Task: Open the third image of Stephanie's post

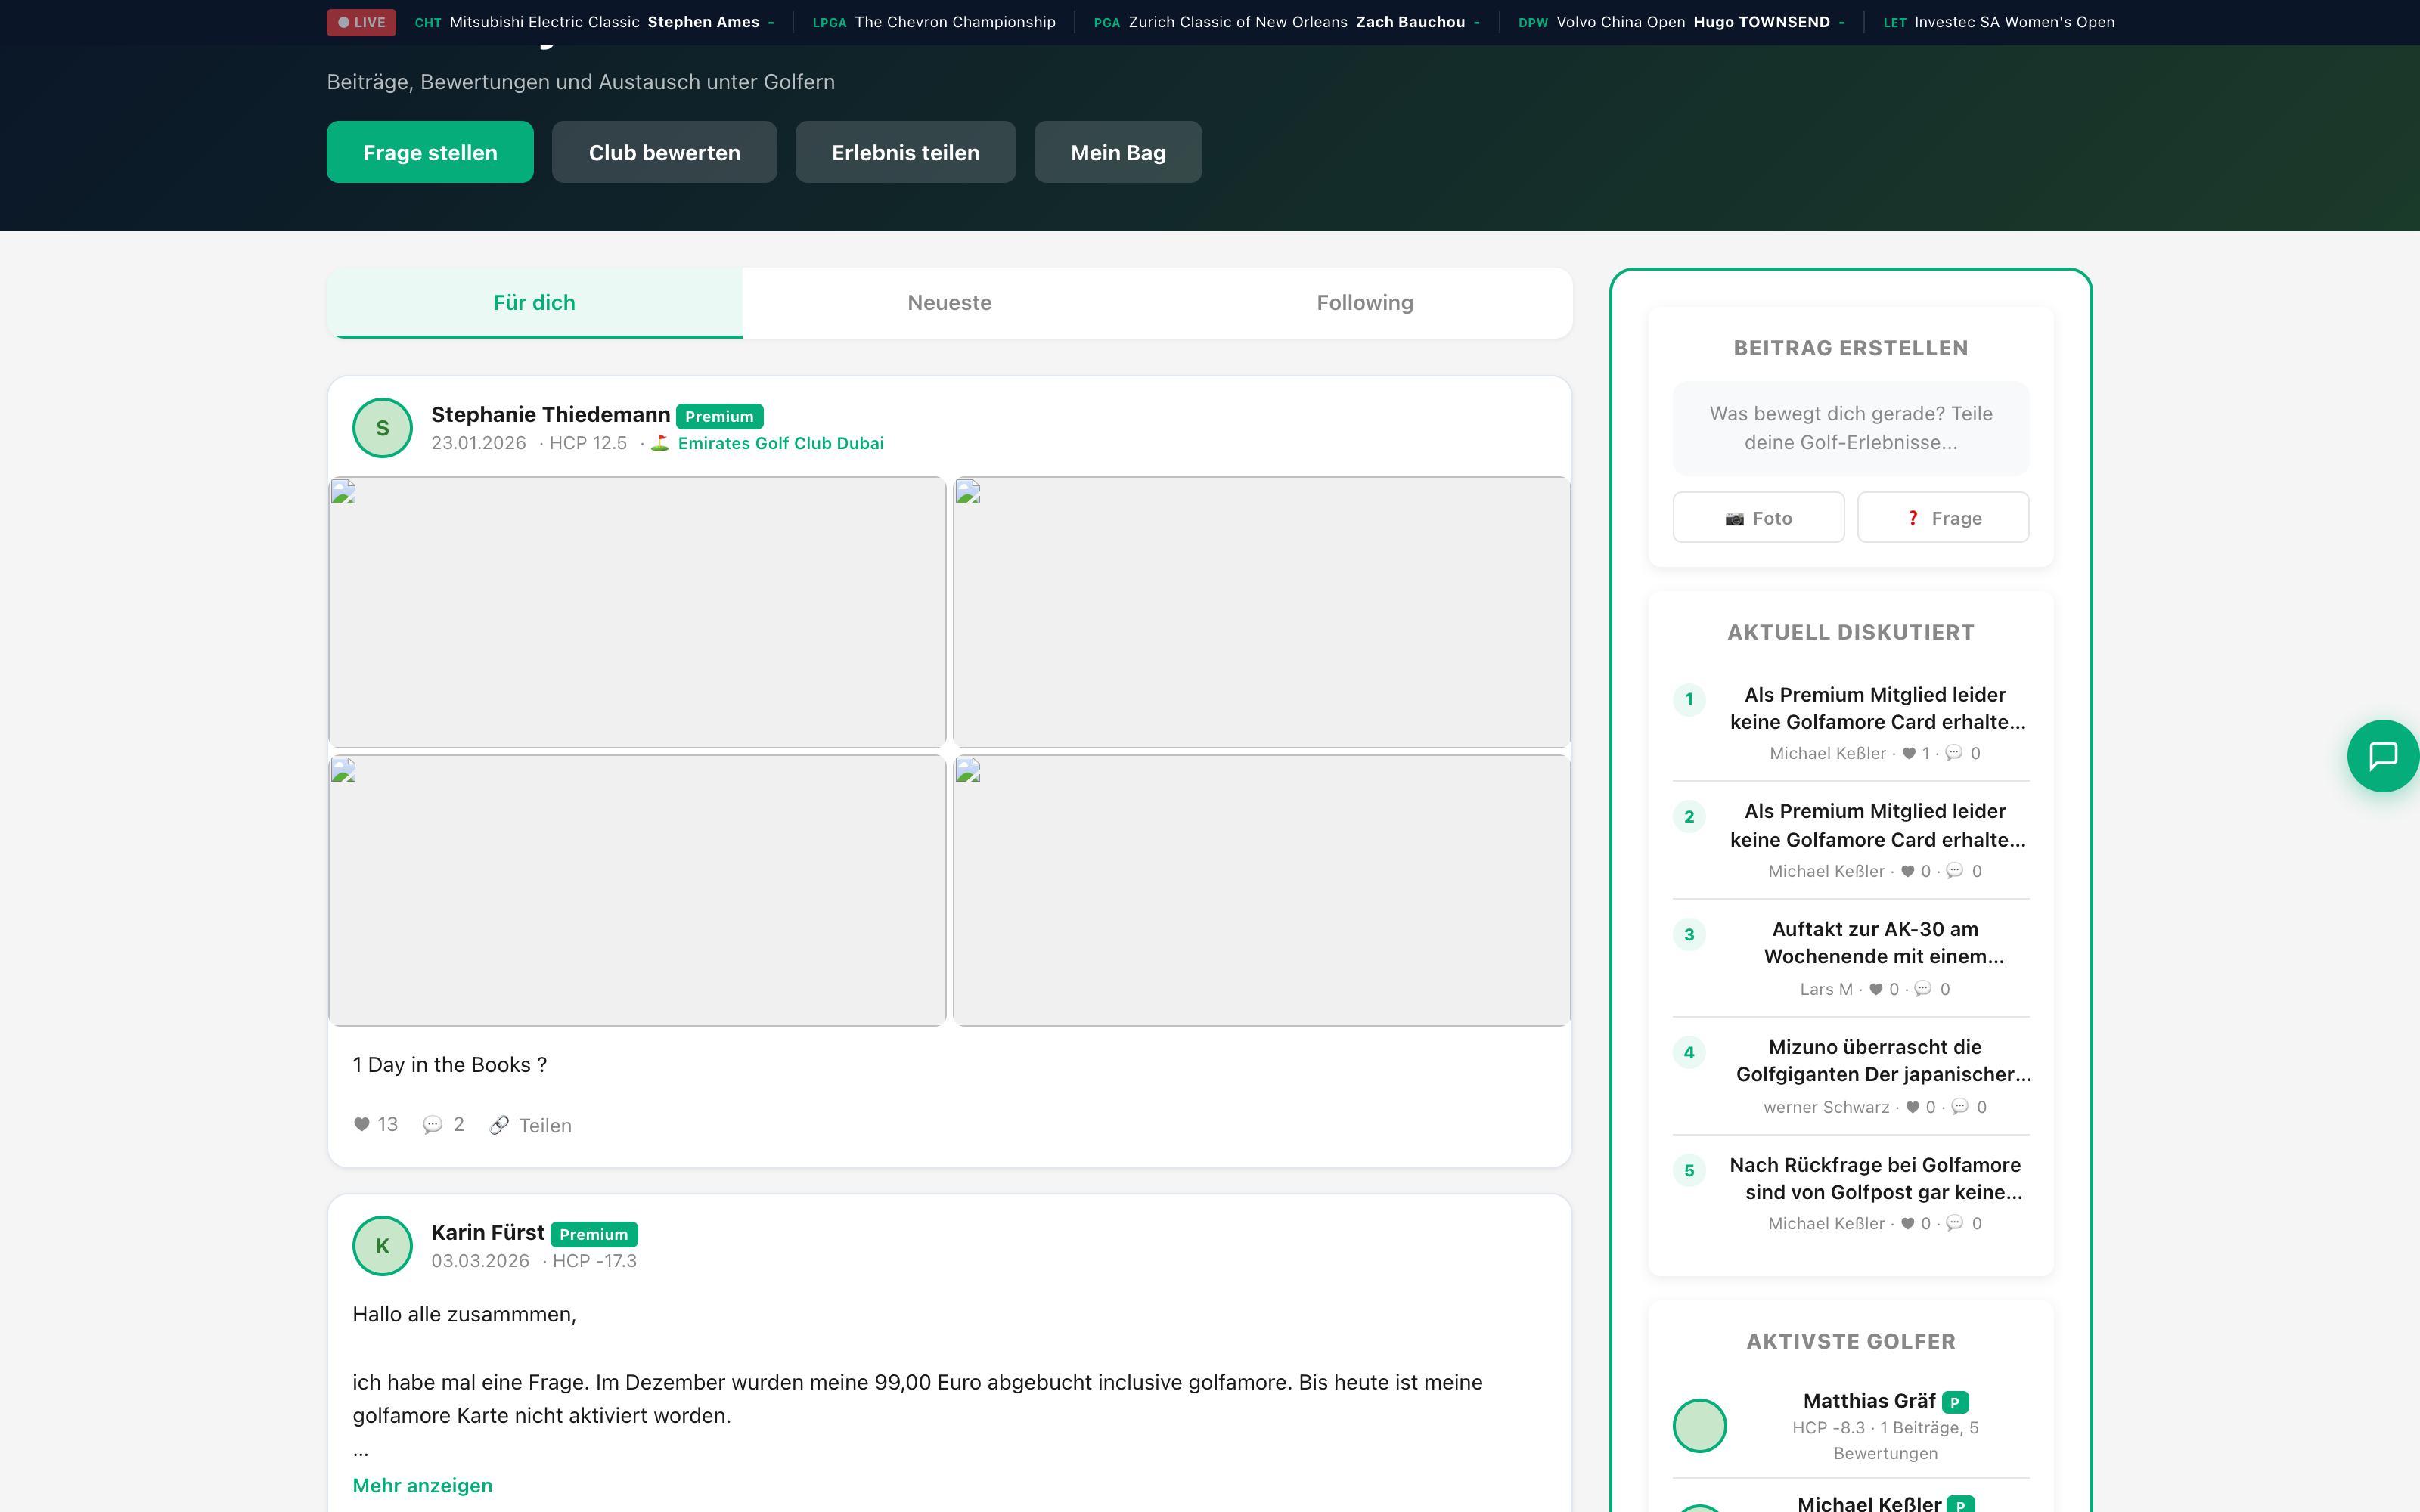Action: (637, 890)
